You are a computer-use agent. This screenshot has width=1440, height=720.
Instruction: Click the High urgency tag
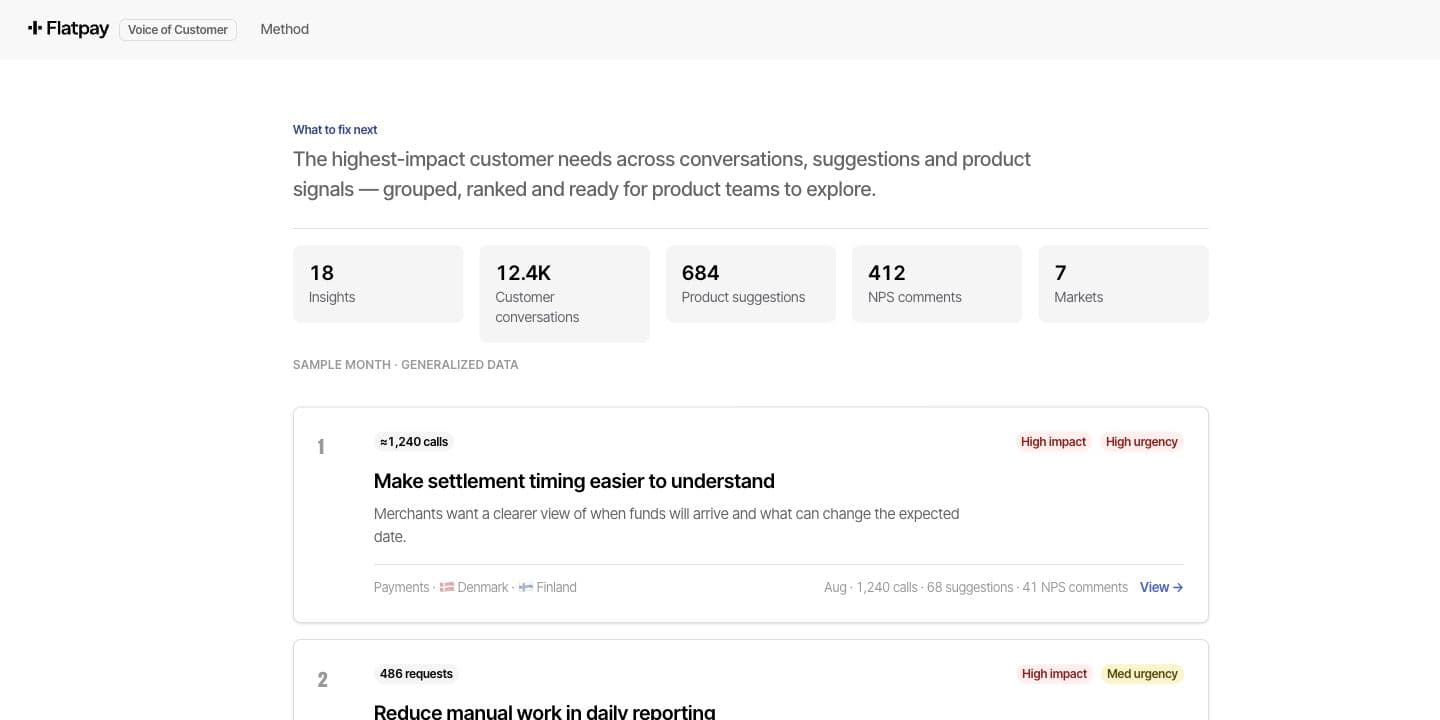(1142, 441)
